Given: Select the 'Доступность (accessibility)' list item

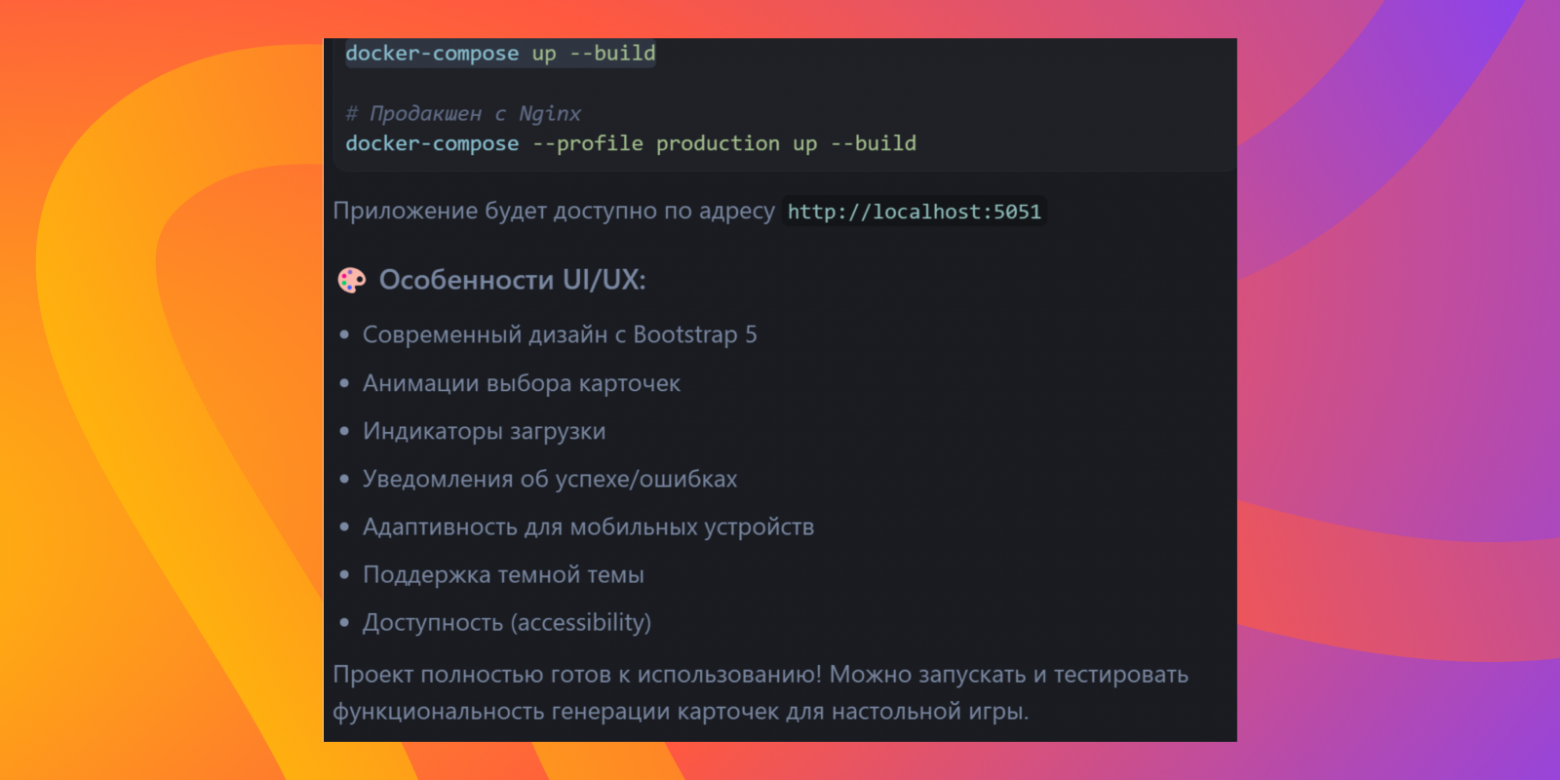Looking at the screenshot, I should point(506,623).
